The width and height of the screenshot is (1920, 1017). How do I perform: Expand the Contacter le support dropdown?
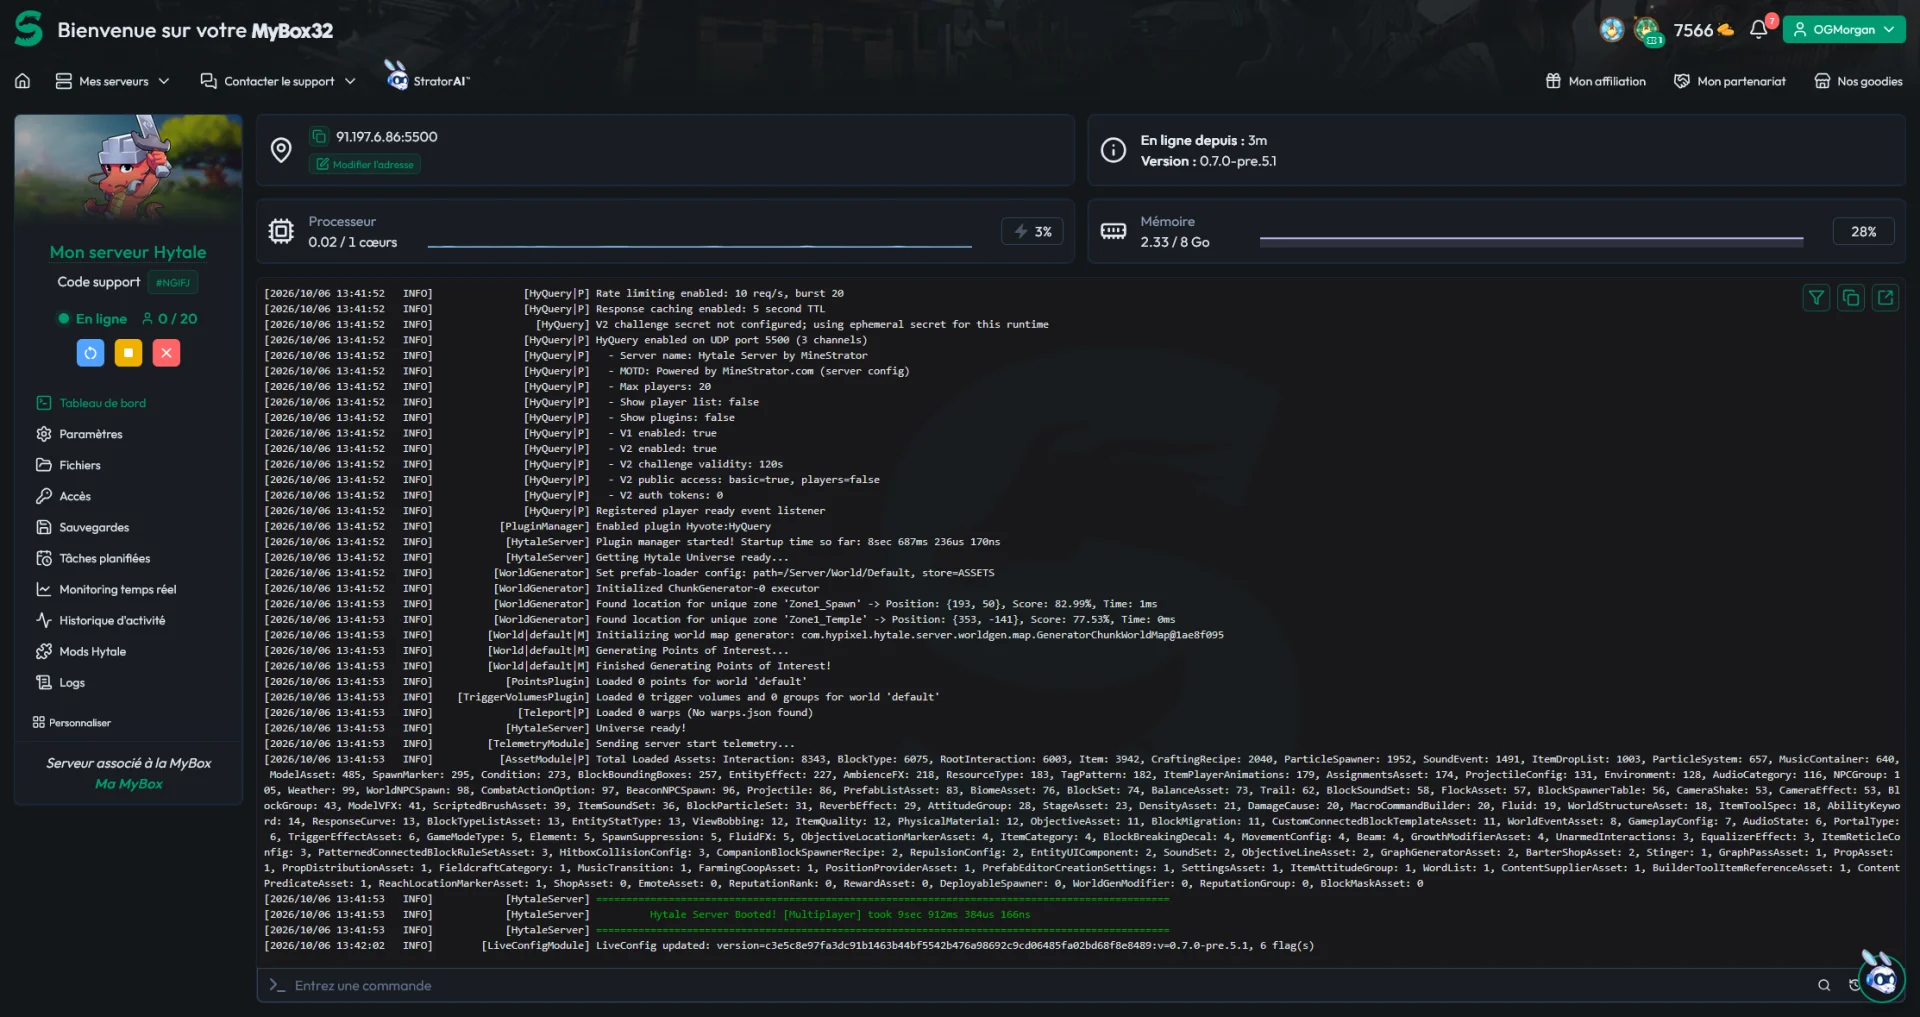(x=278, y=81)
